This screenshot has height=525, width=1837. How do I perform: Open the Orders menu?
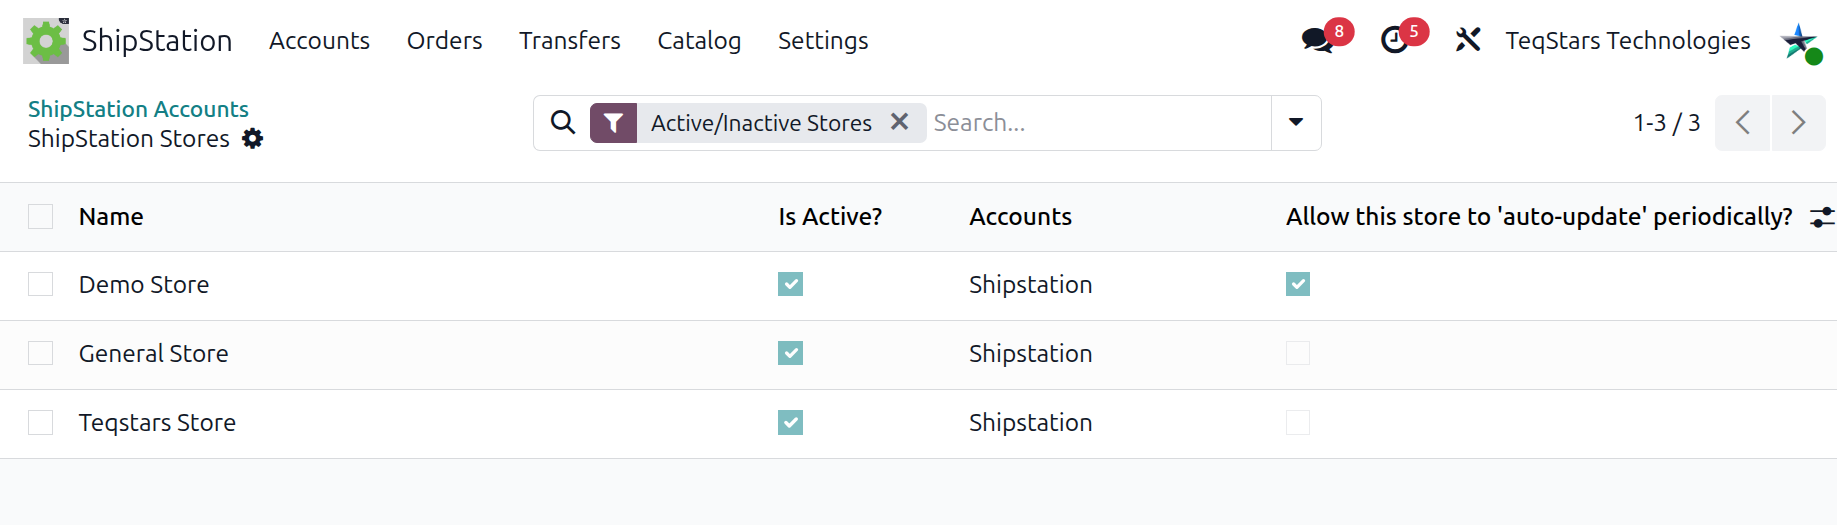(444, 41)
